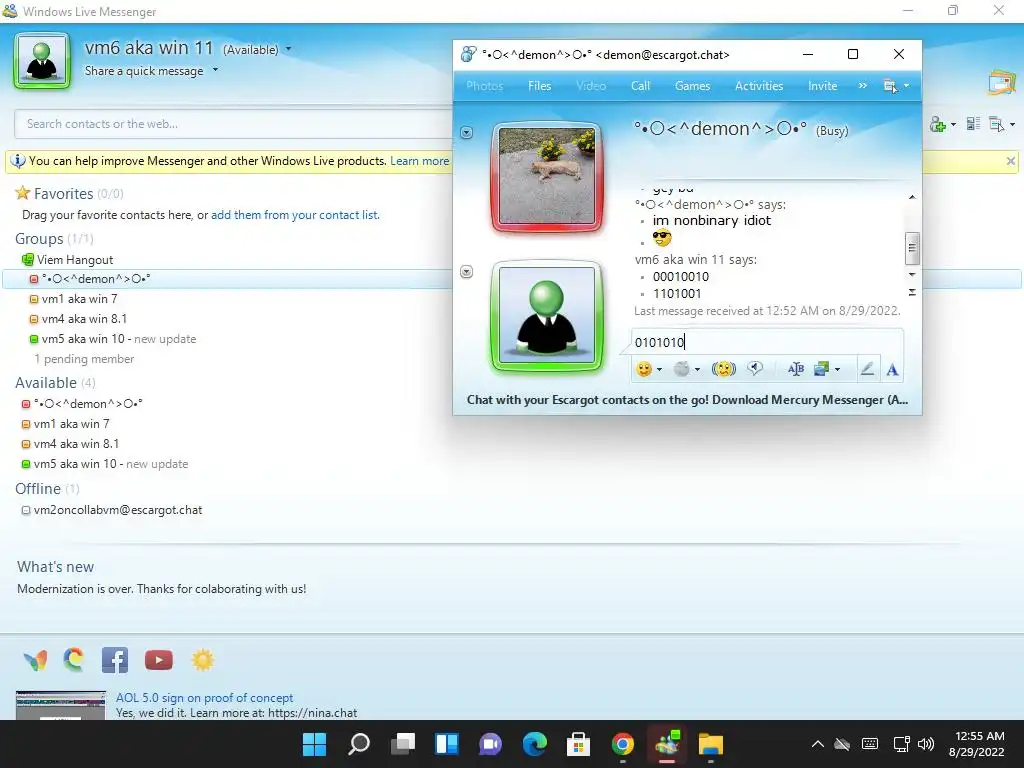Click main window profile avatar picture
Screen dimensions: 1024x768
(42, 60)
